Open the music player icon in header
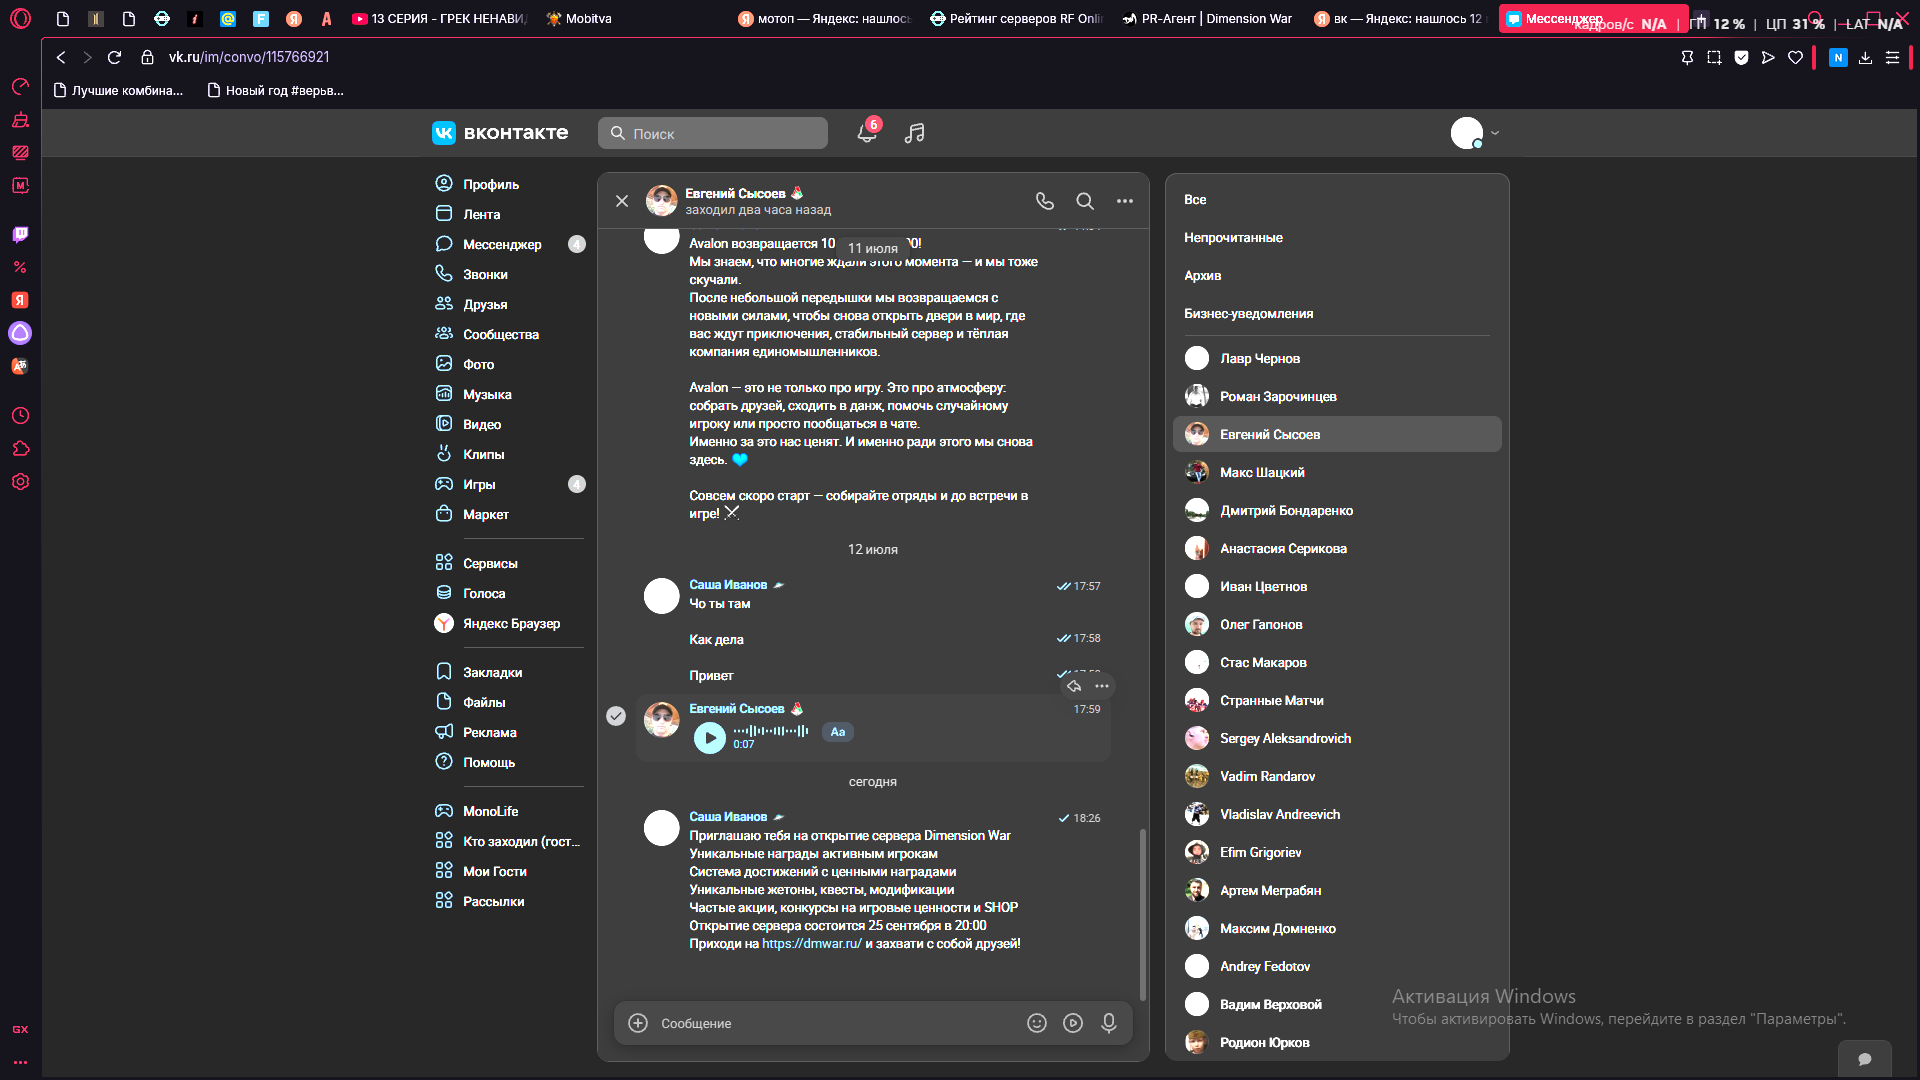Image resolution: width=1920 pixels, height=1080 pixels. pyautogui.click(x=914, y=133)
